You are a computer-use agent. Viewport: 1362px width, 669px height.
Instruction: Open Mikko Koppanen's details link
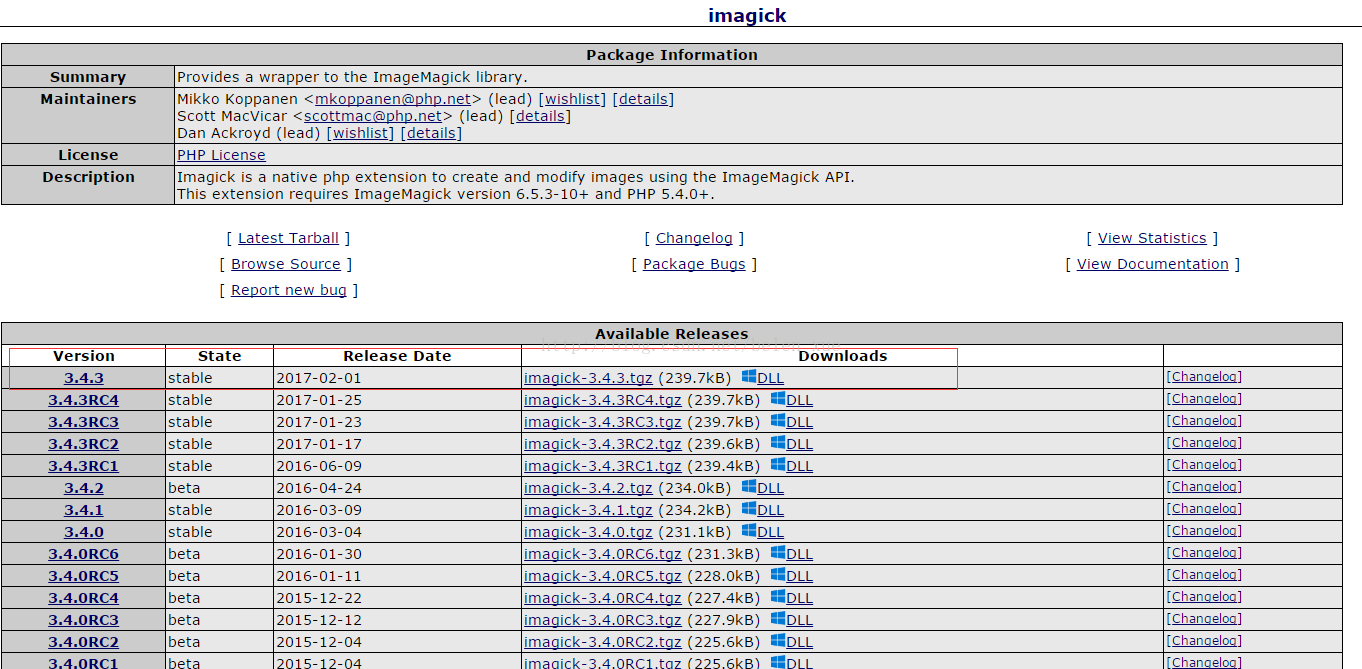[x=643, y=99]
